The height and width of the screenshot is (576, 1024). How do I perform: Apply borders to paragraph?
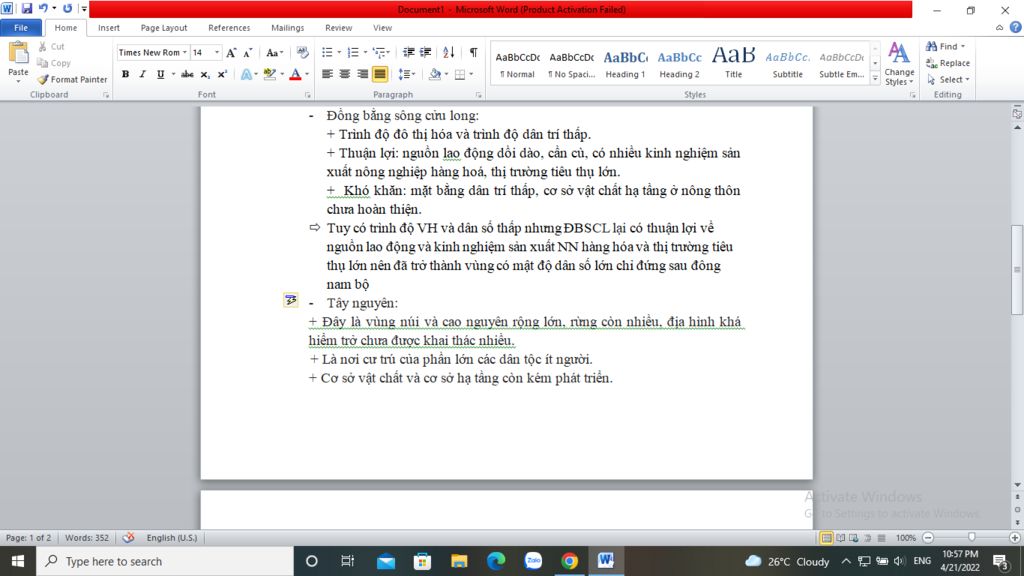(x=460, y=74)
